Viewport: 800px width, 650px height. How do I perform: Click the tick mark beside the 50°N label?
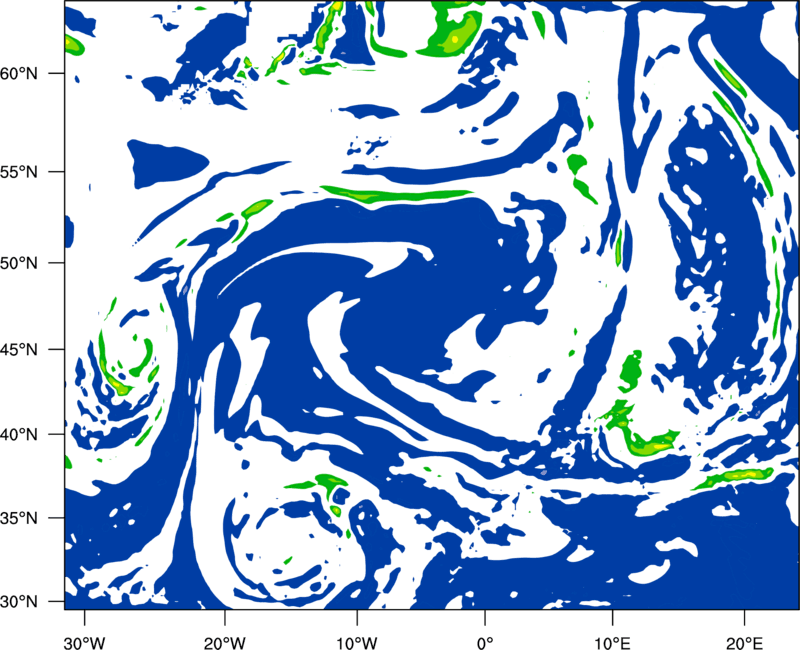[57, 263]
